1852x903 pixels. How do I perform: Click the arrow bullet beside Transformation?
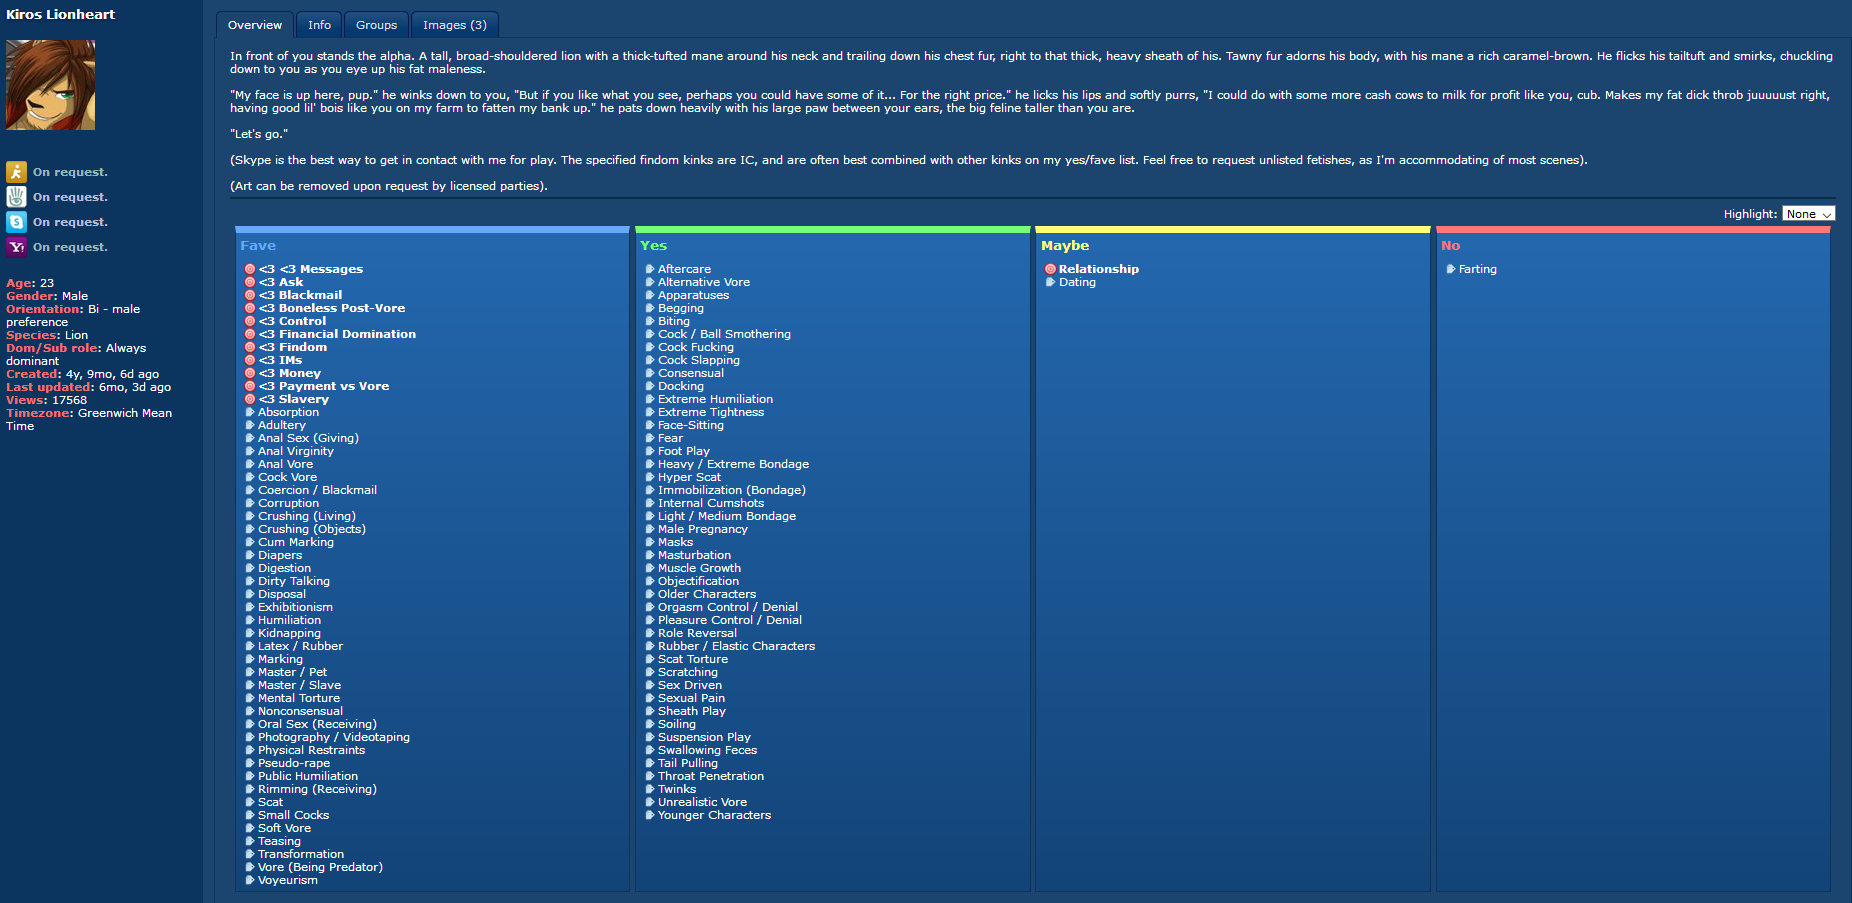pos(250,854)
